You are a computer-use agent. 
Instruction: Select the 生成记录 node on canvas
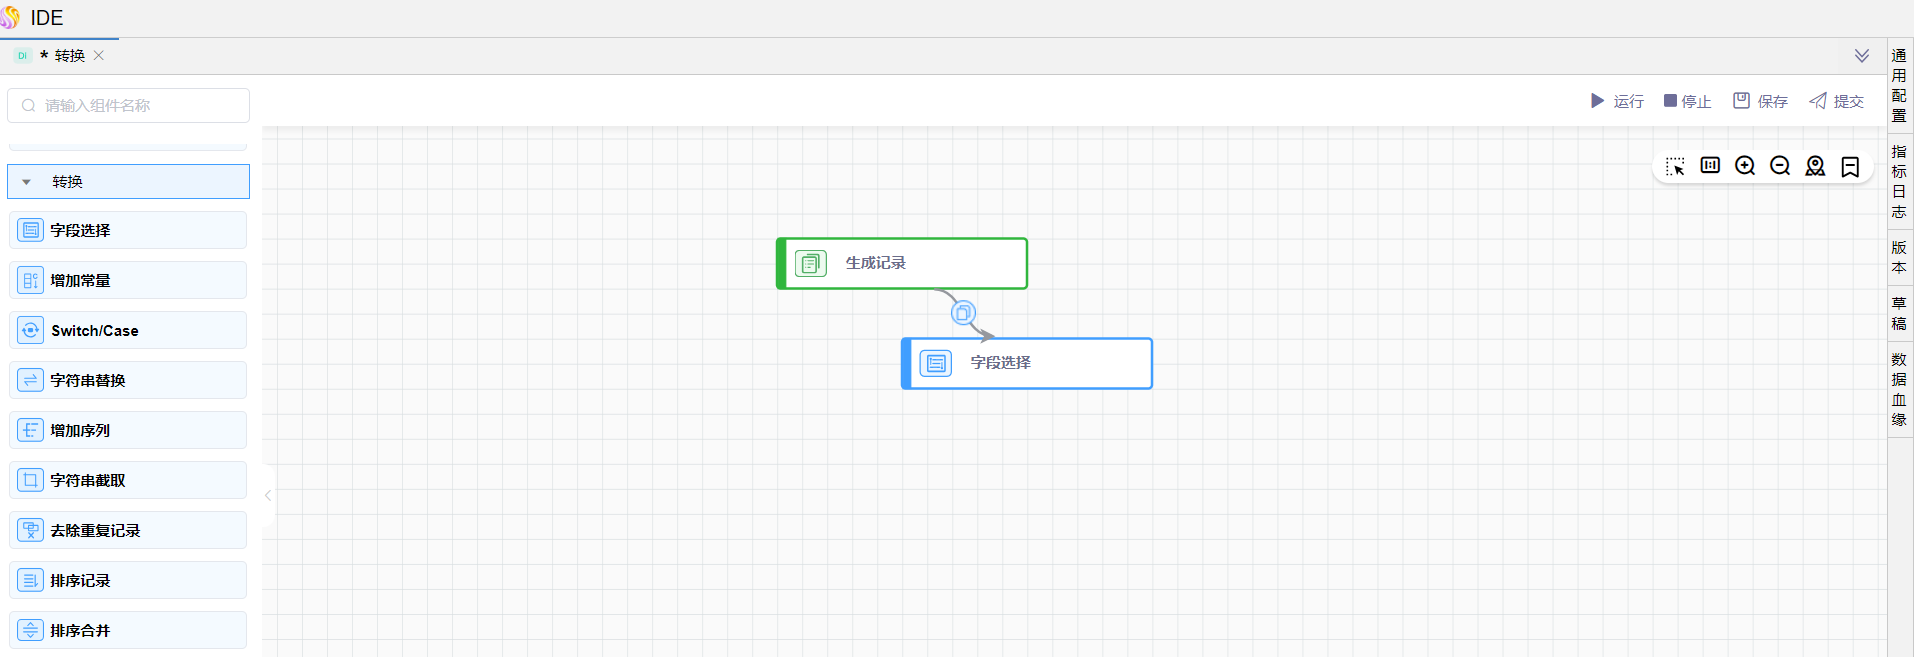[902, 263]
